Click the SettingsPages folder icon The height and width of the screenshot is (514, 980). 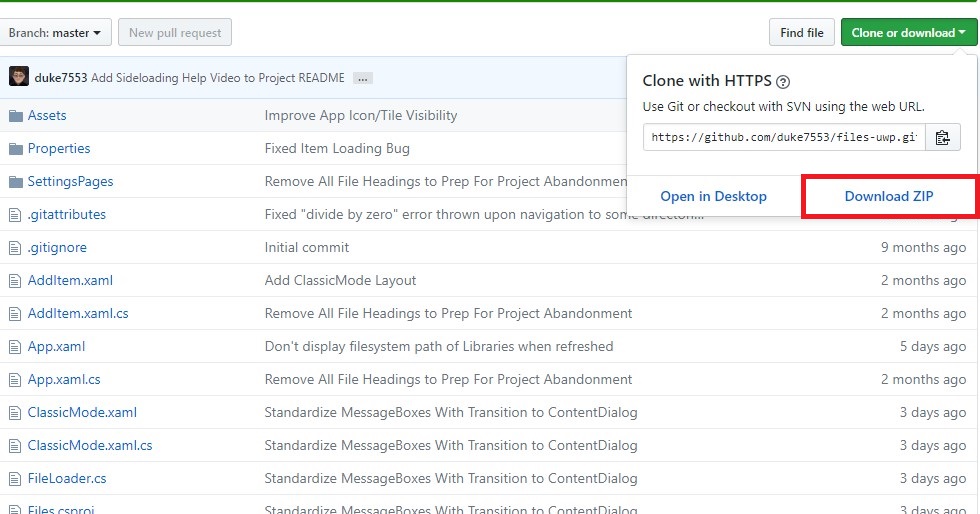[15, 182]
